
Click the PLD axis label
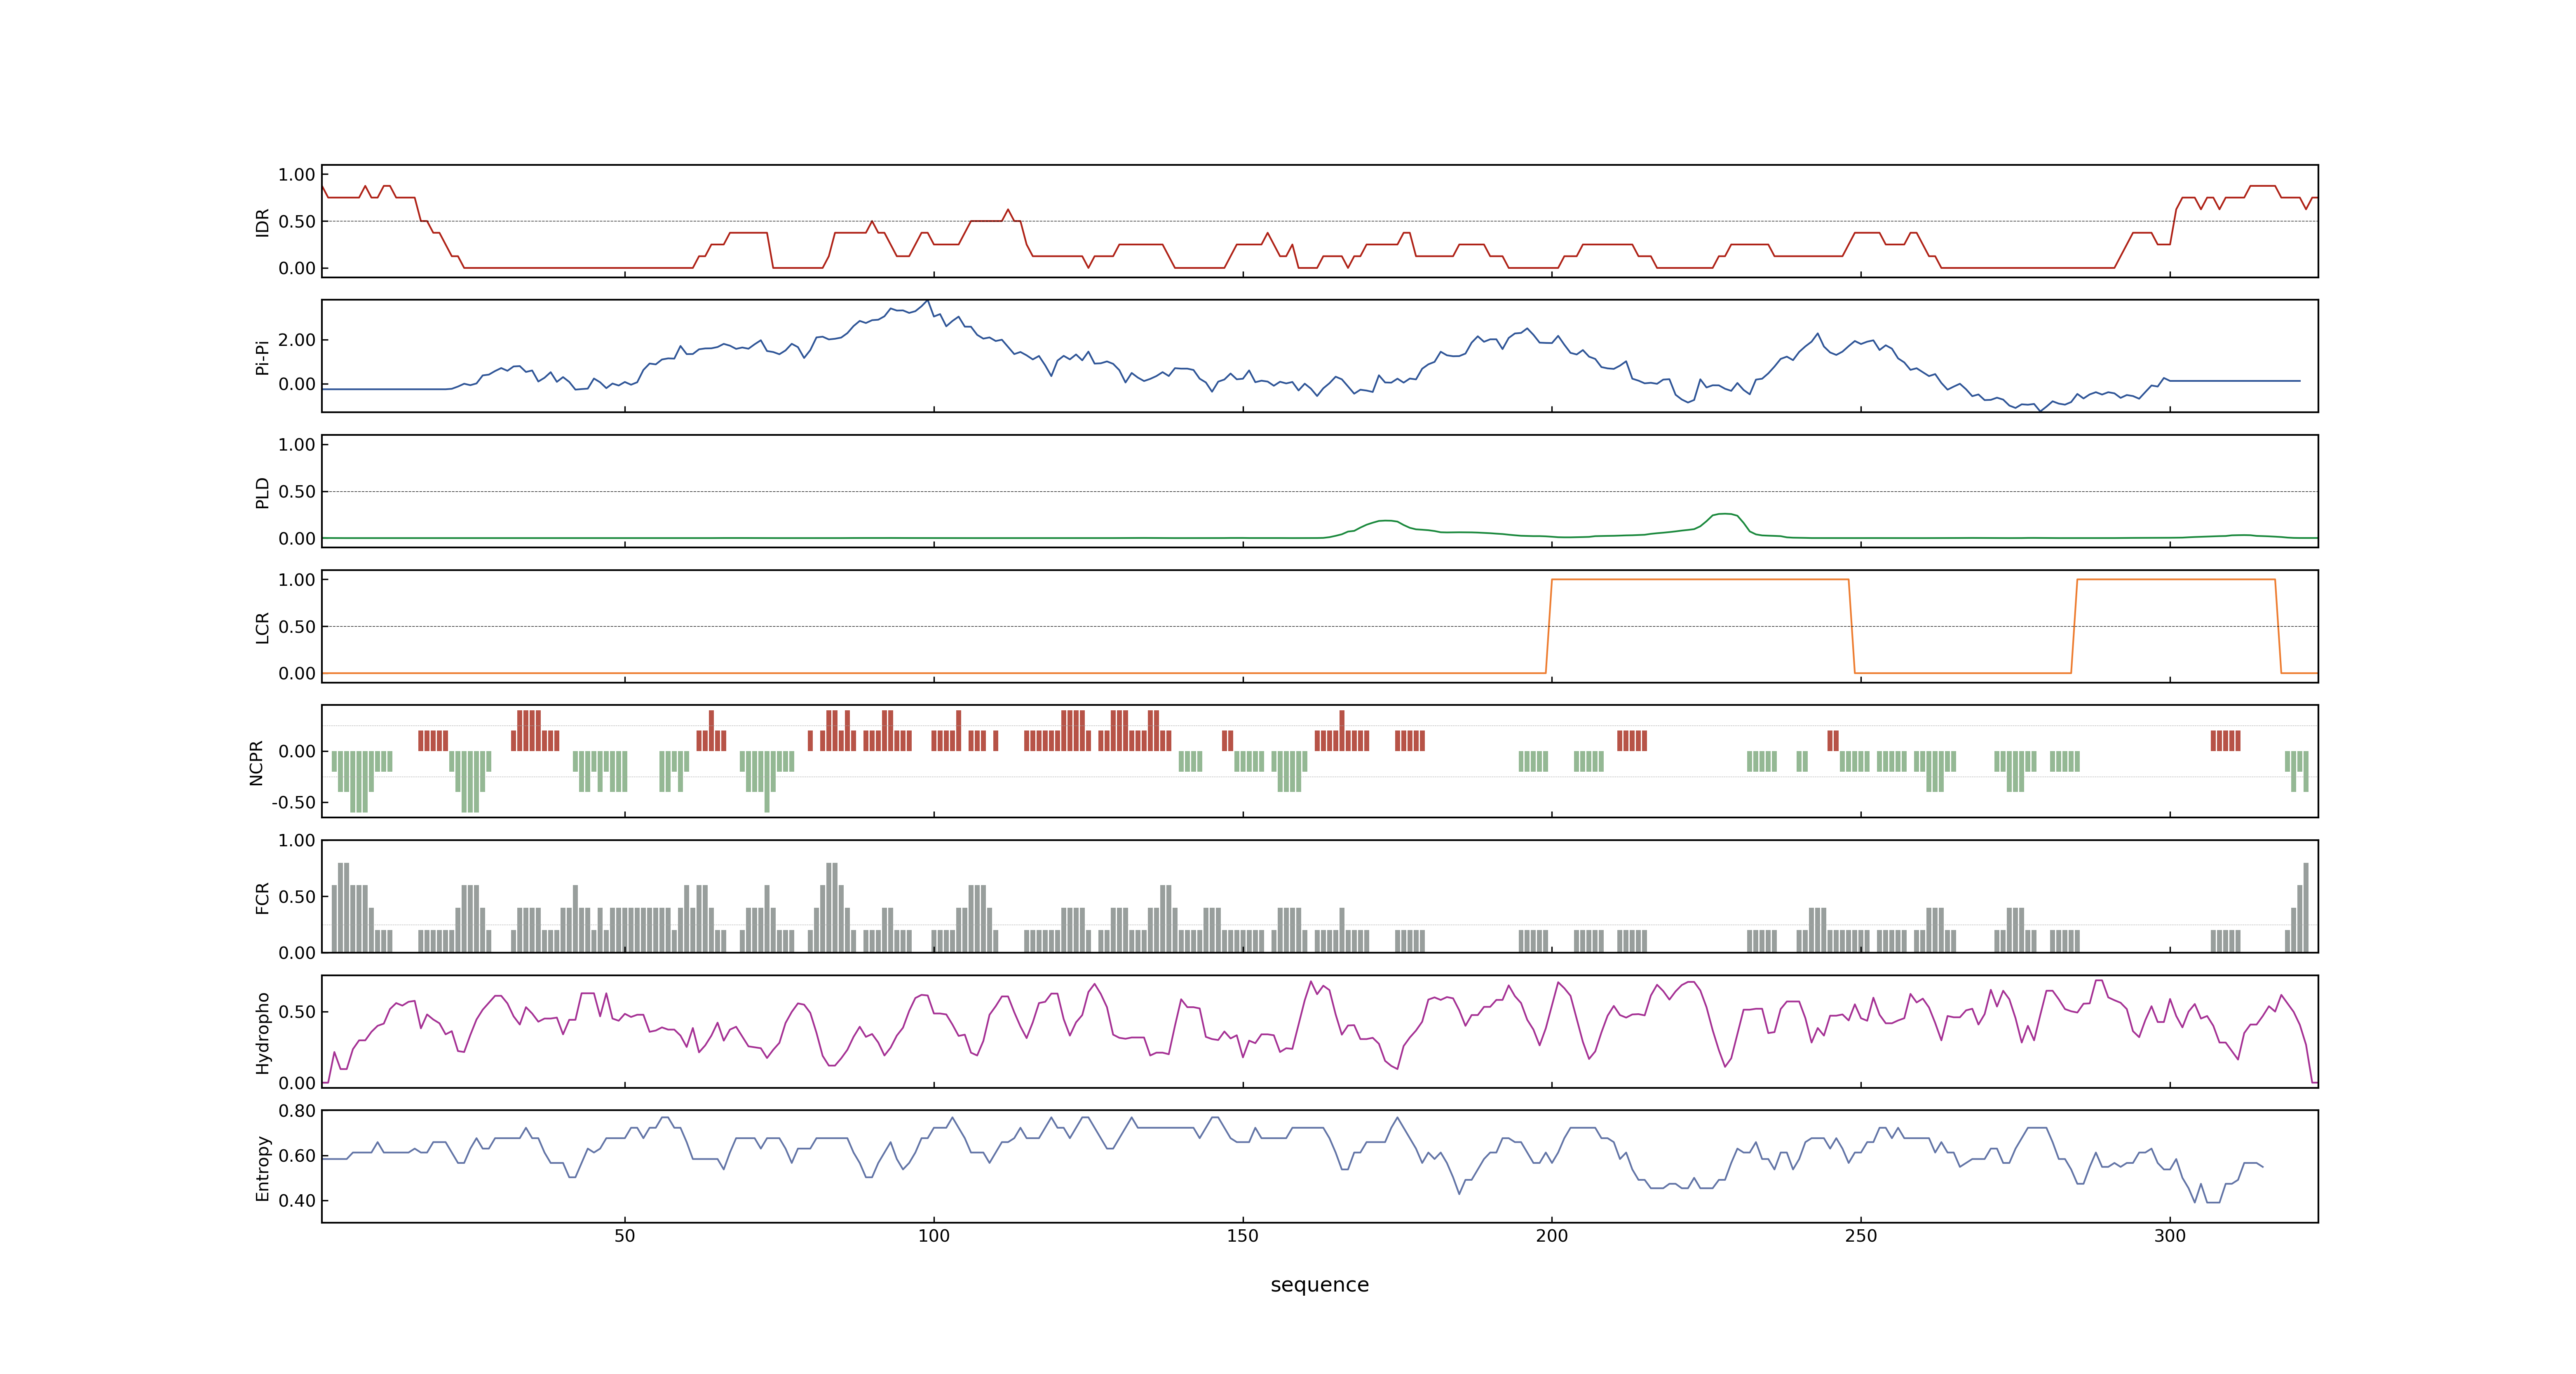tap(263, 492)
